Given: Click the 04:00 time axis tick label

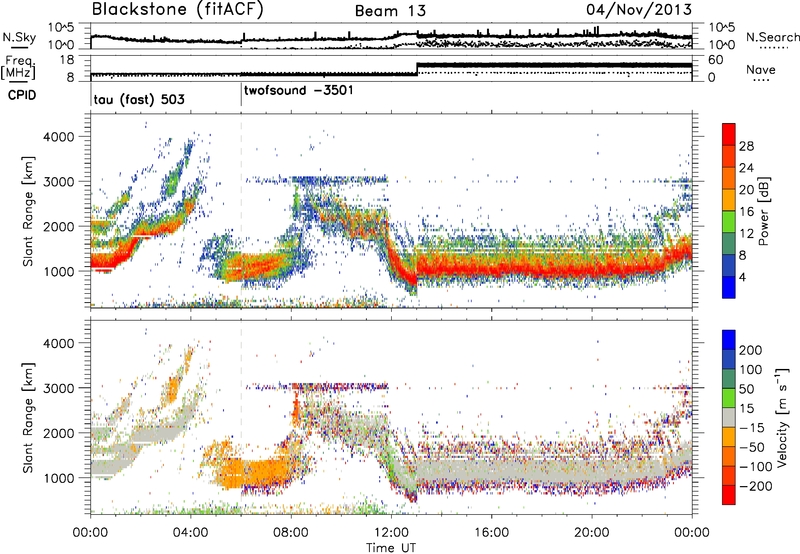Looking at the screenshot, I should pos(190,533).
